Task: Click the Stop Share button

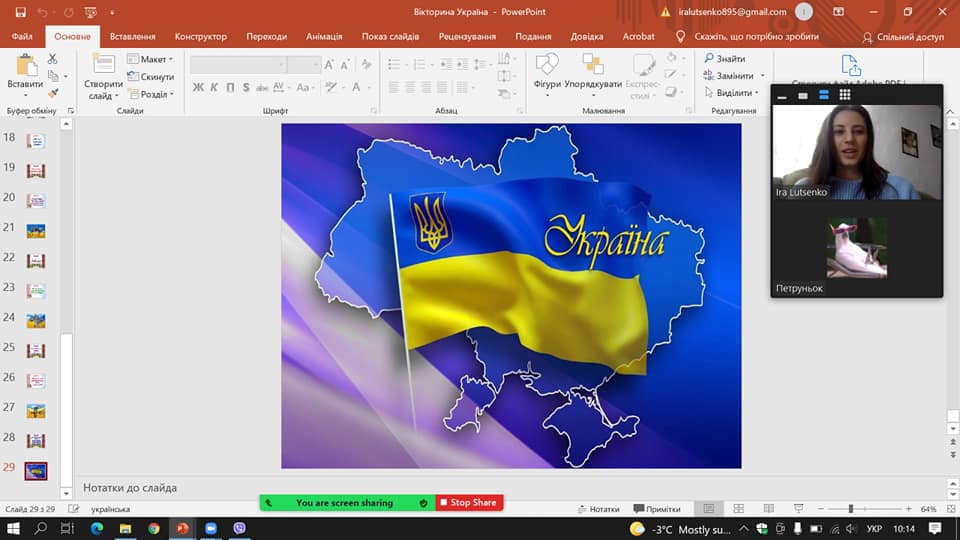Action: tap(469, 503)
